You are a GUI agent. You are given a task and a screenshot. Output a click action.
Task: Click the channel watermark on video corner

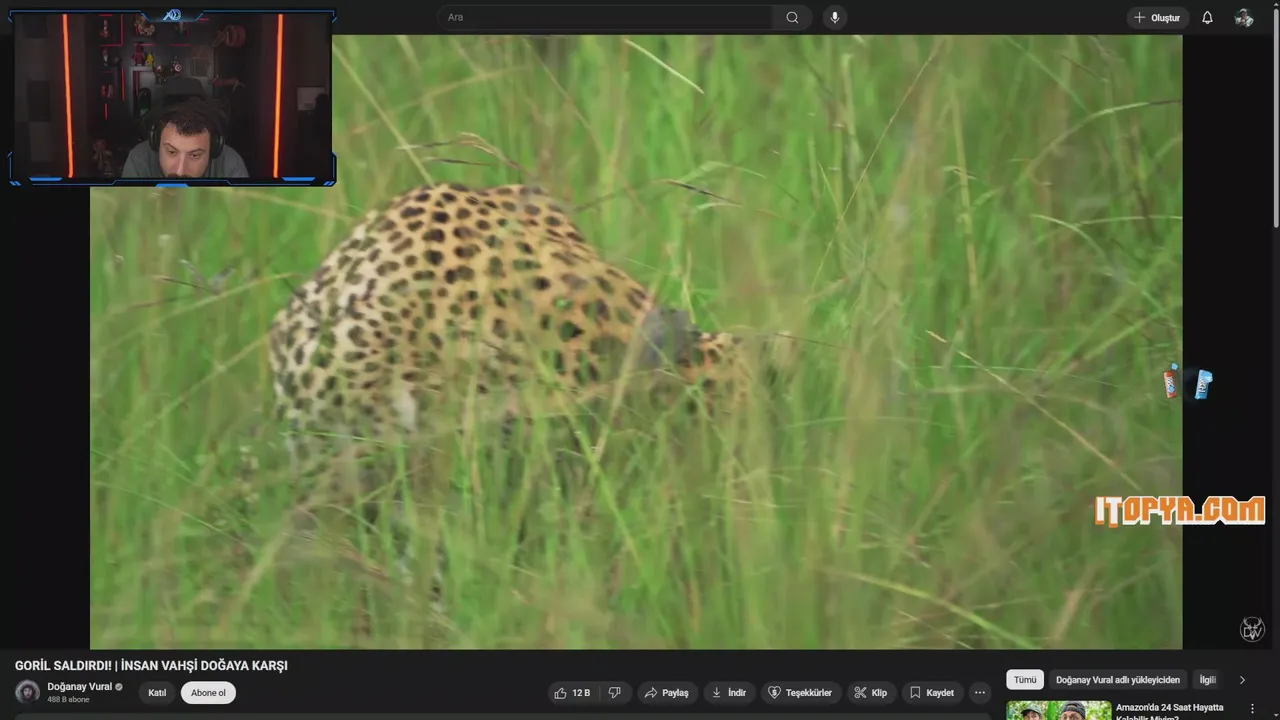1252,629
